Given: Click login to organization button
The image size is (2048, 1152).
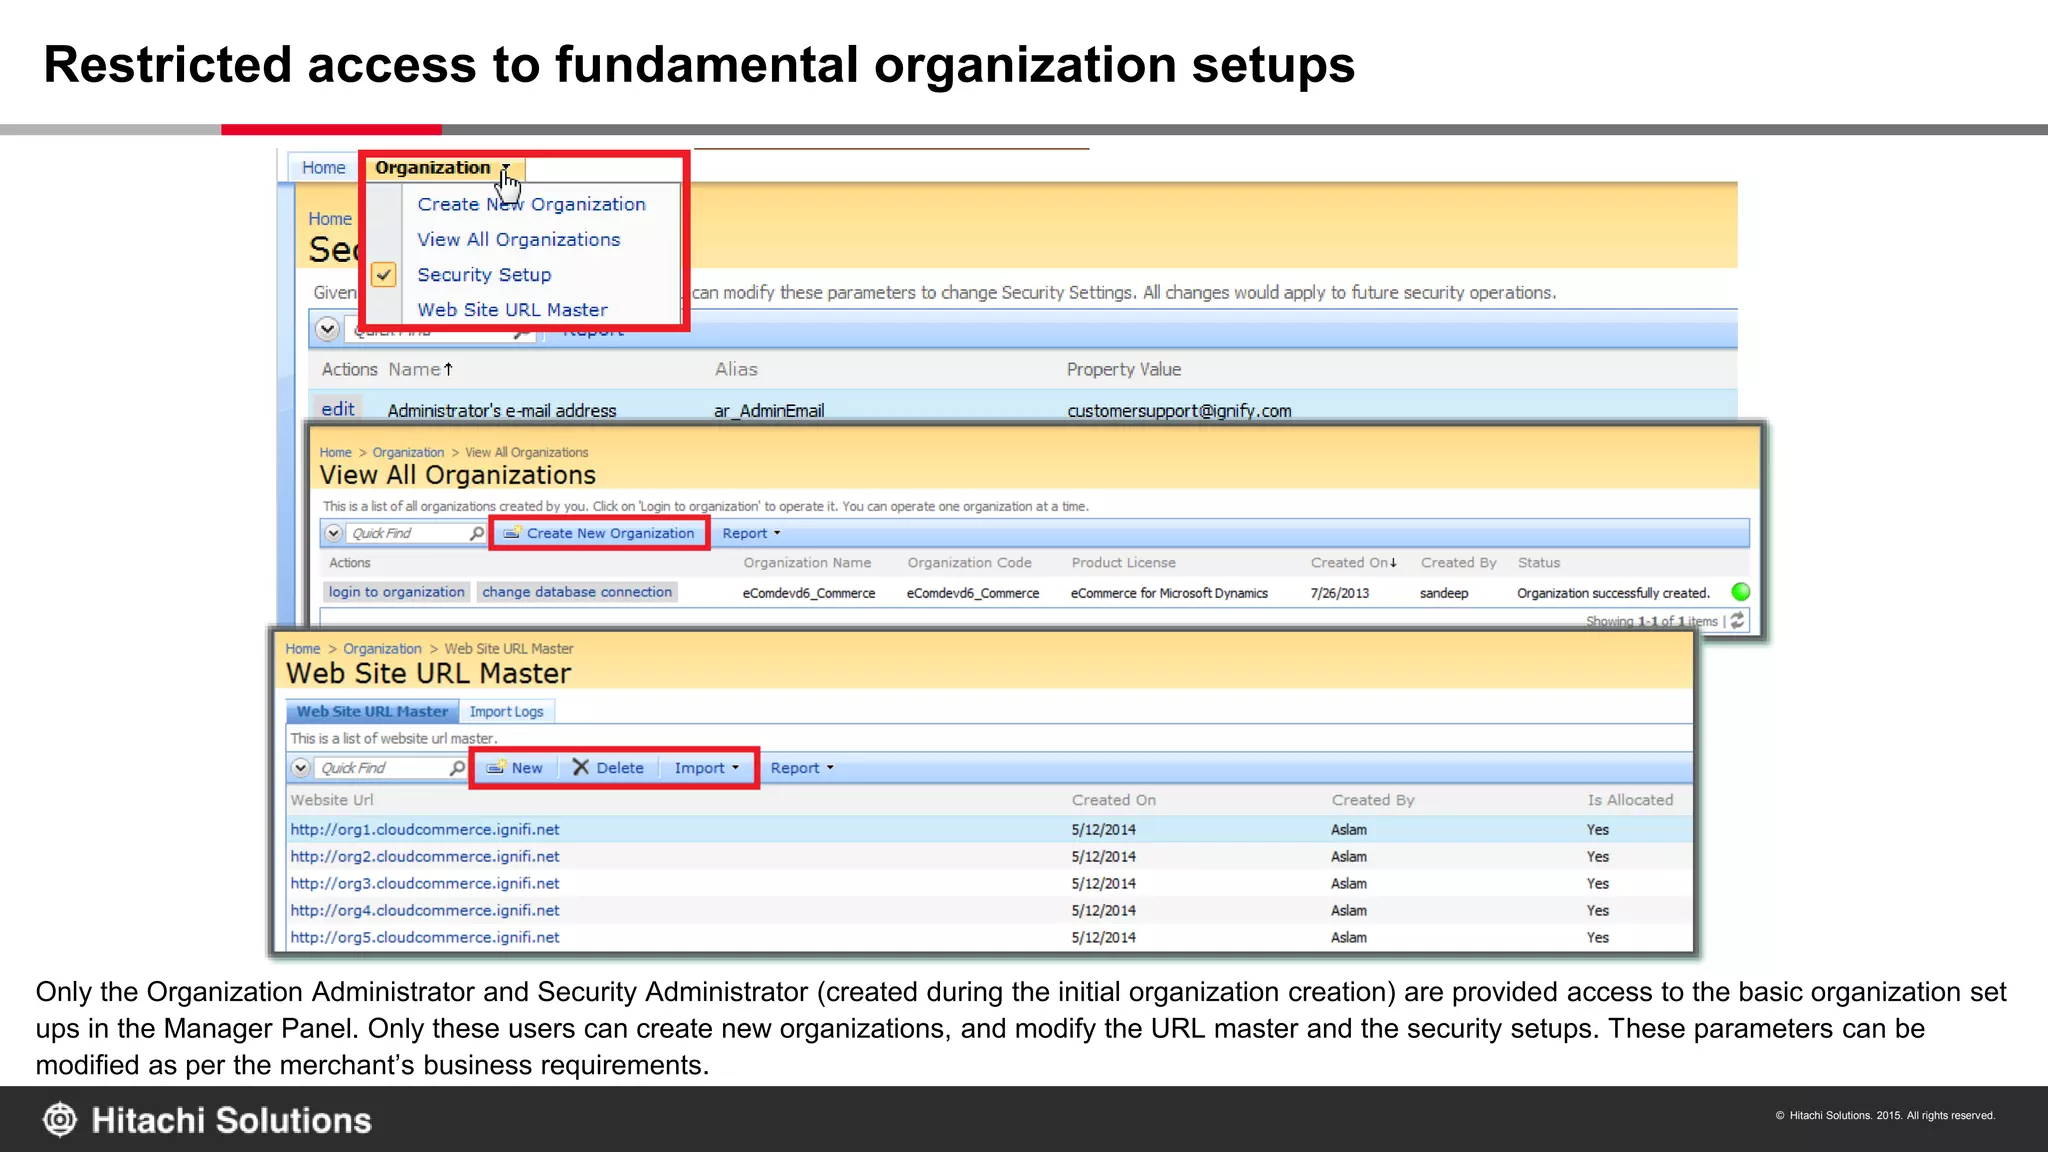Looking at the screenshot, I should point(397,592).
